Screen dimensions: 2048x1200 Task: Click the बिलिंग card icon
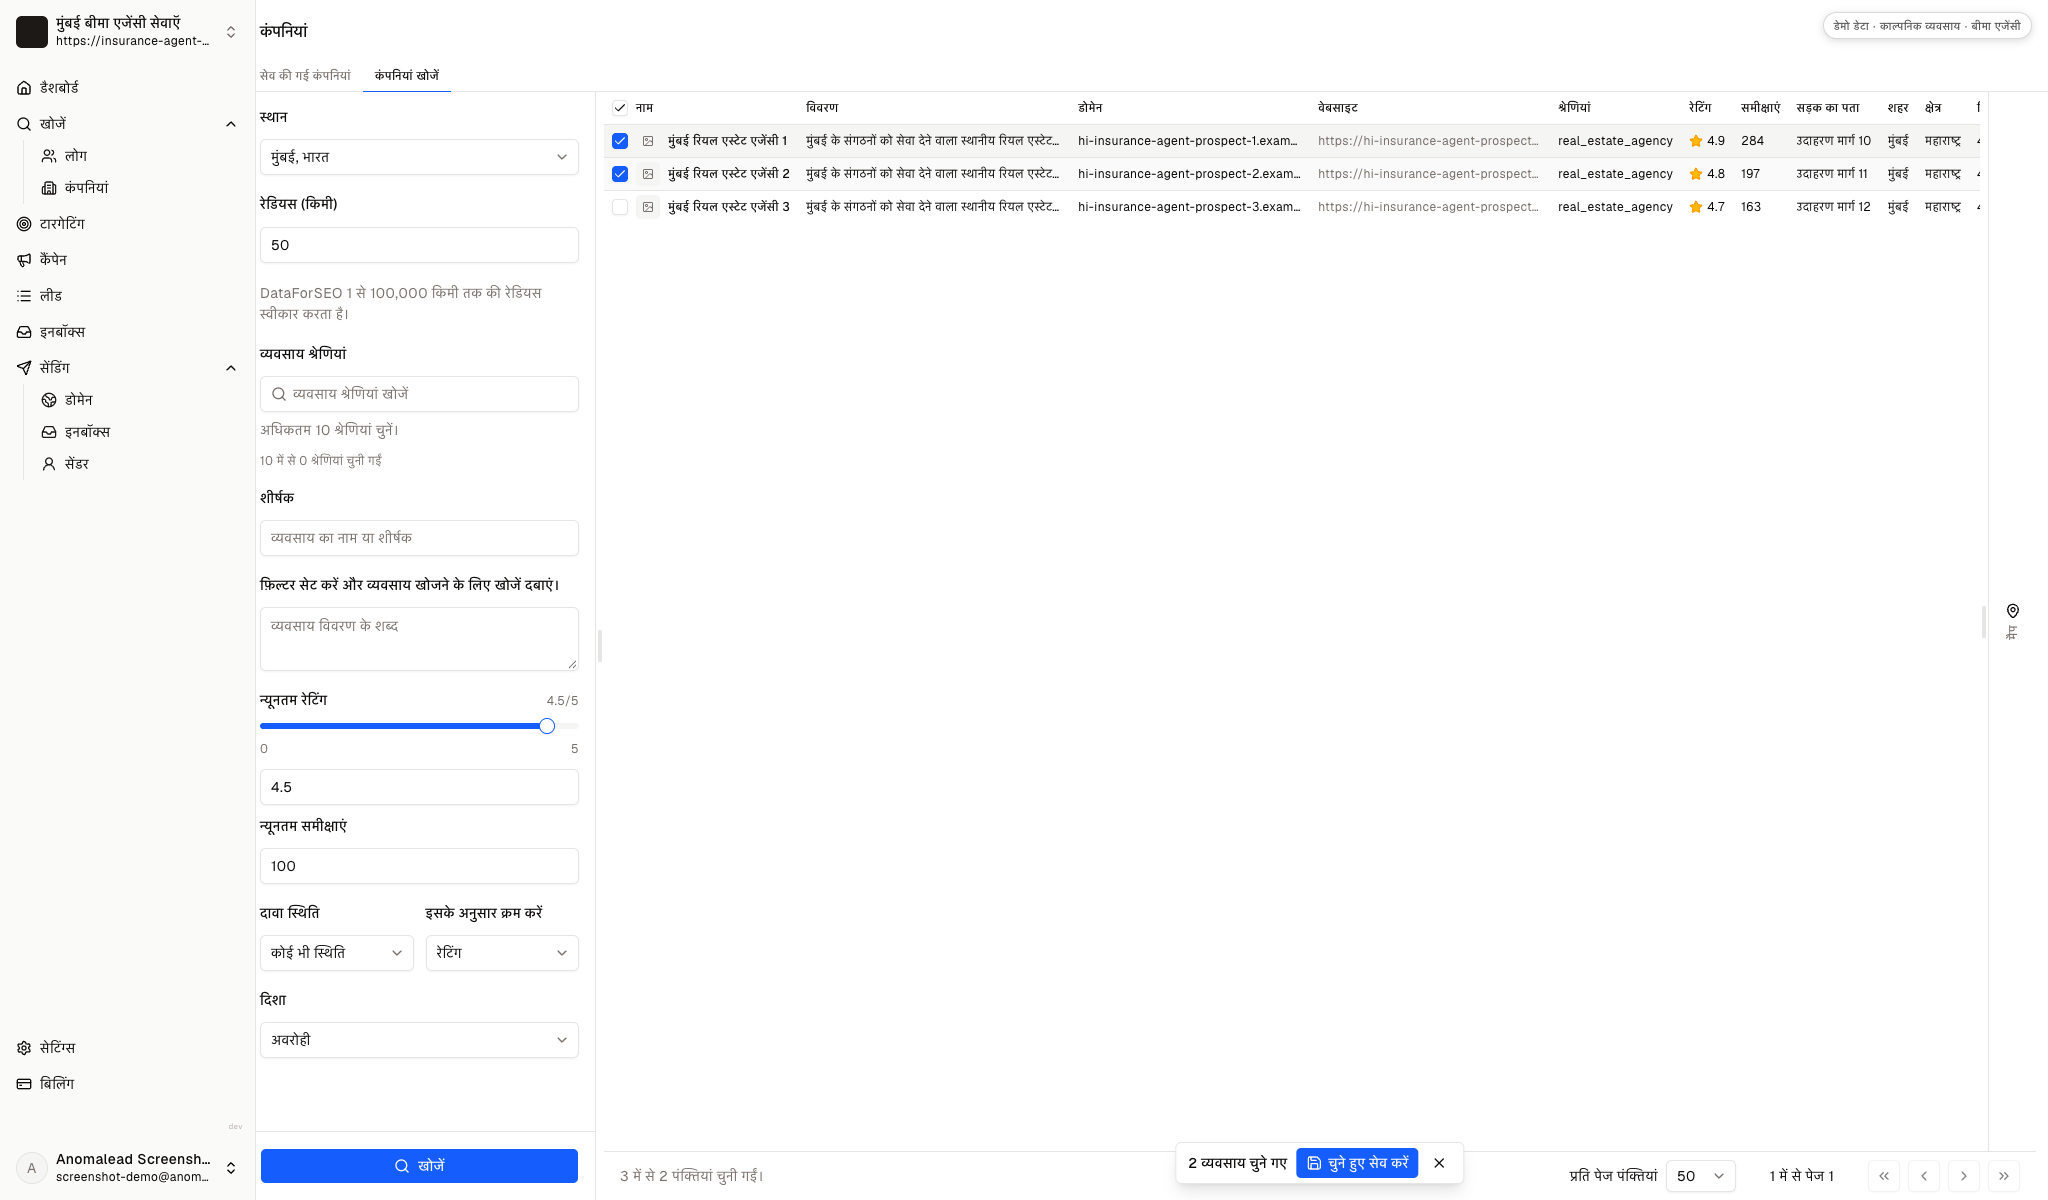pyautogui.click(x=24, y=1084)
